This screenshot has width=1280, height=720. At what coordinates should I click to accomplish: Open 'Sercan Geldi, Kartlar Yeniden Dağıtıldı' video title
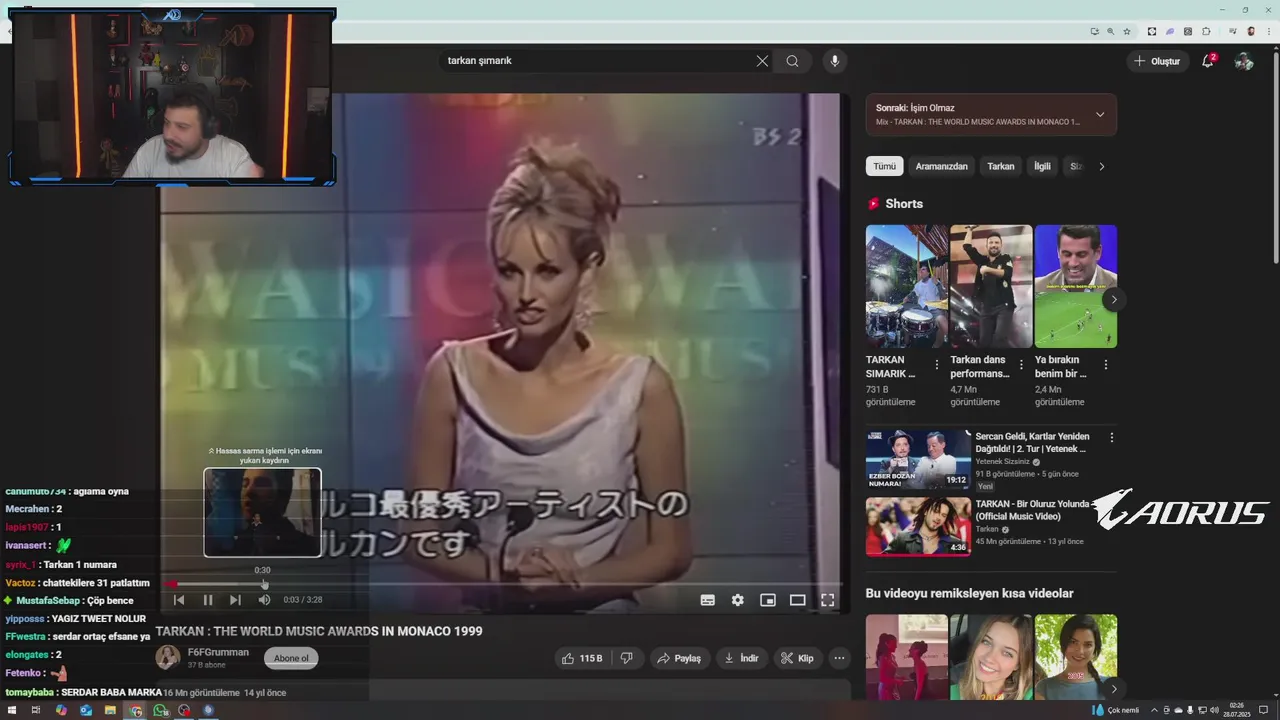(1032, 442)
